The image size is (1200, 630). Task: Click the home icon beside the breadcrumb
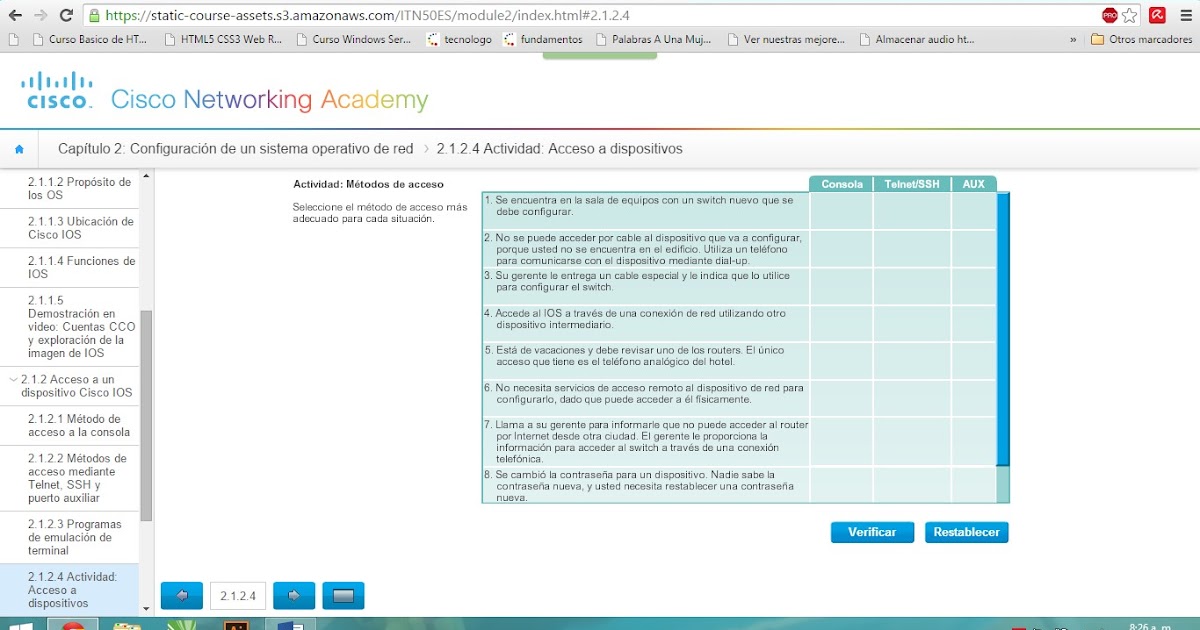point(20,147)
